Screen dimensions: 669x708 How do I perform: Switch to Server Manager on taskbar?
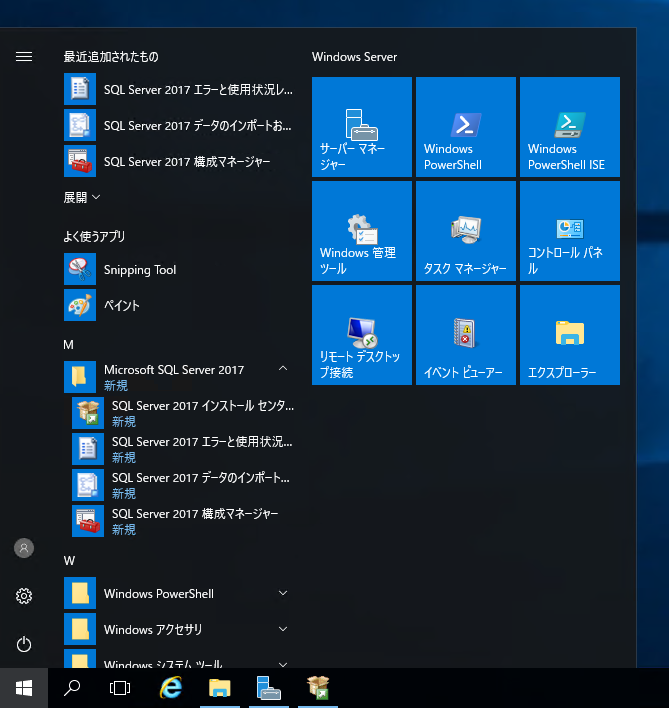(x=269, y=688)
